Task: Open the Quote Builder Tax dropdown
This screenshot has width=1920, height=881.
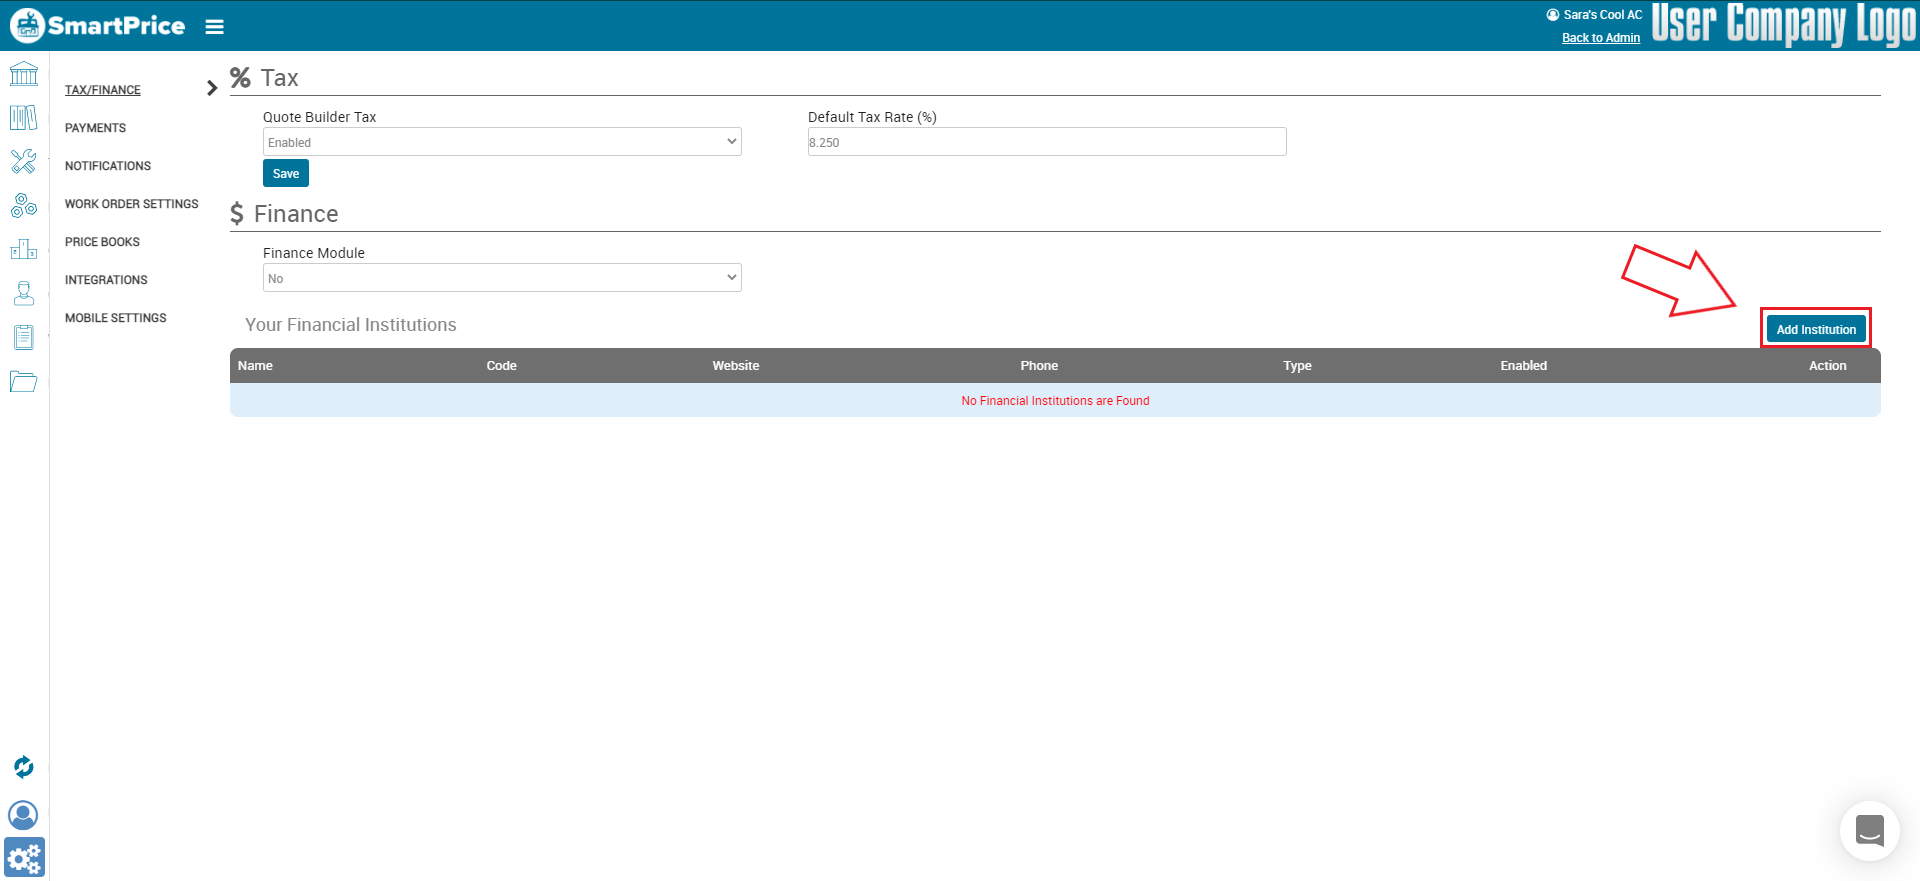Action: (502, 142)
